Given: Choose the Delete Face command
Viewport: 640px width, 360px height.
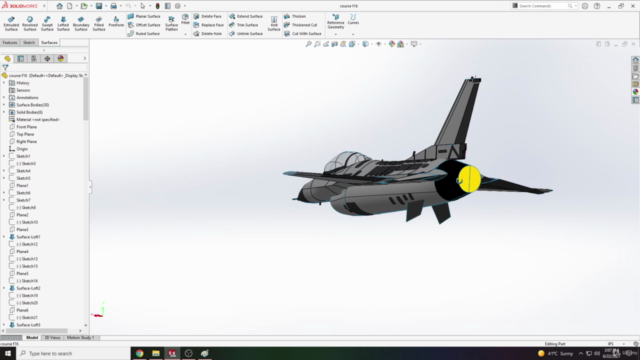Looking at the screenshot, I should click(x=207, y=16).
